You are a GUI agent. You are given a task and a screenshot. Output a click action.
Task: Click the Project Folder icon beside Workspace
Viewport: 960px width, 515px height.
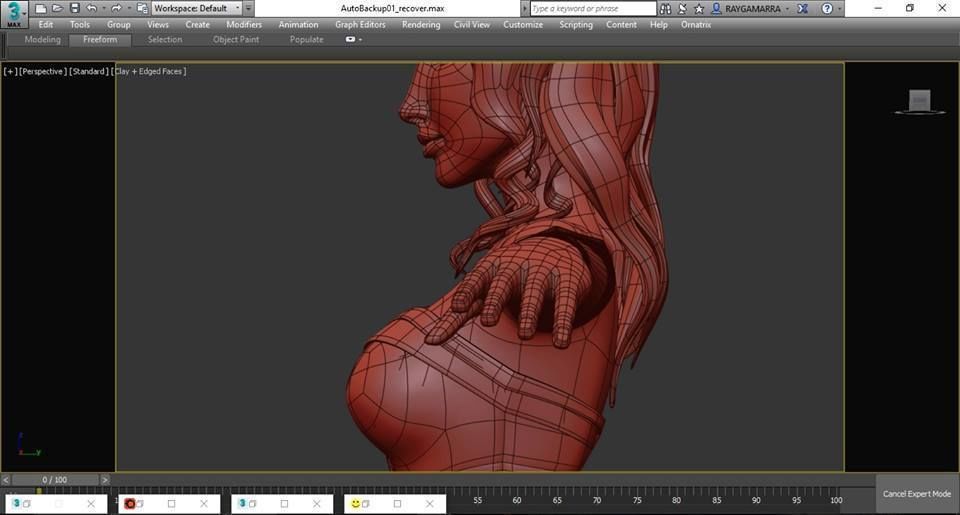pyautogui.click(x=142, y=9)
